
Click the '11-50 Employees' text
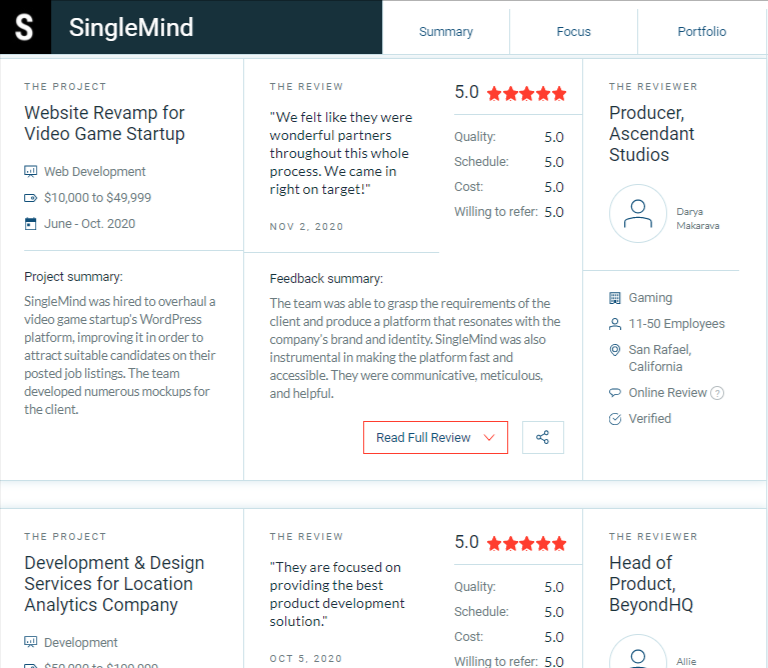coord(676,324)
